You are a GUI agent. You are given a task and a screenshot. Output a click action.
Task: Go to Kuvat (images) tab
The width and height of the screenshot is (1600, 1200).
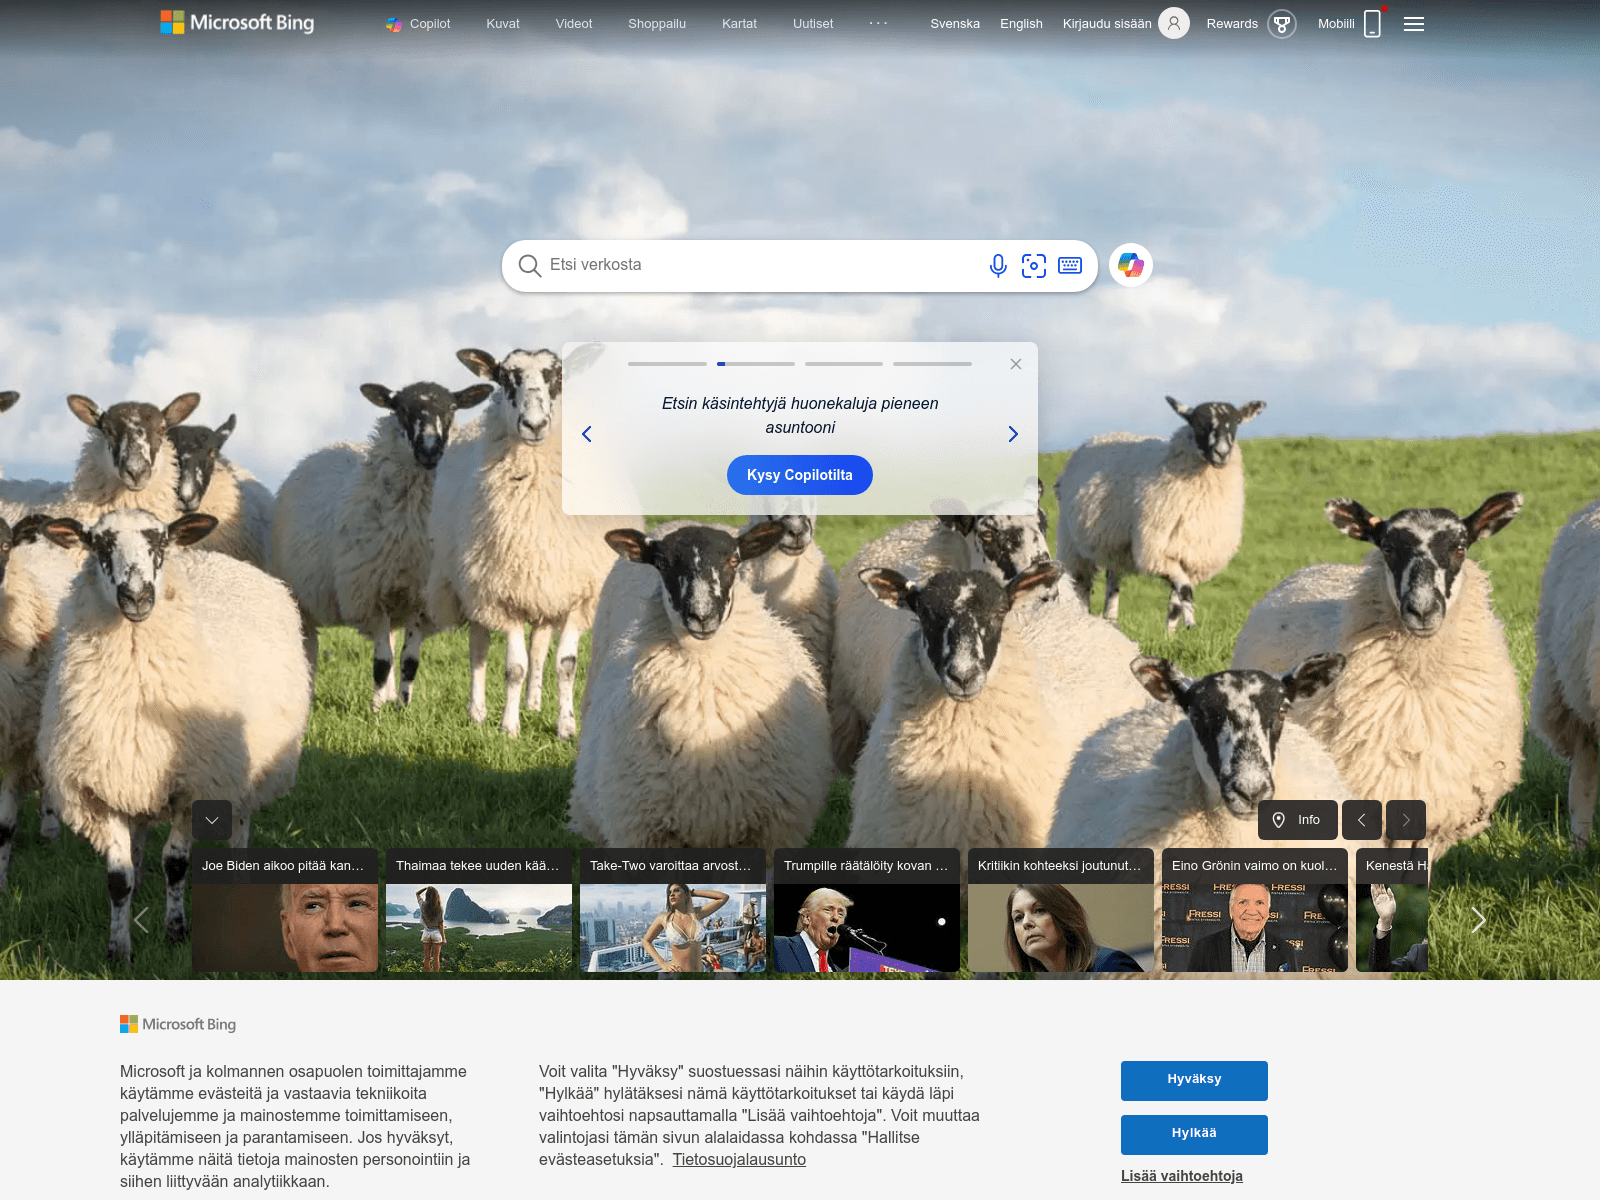click(x=503, y=24)
